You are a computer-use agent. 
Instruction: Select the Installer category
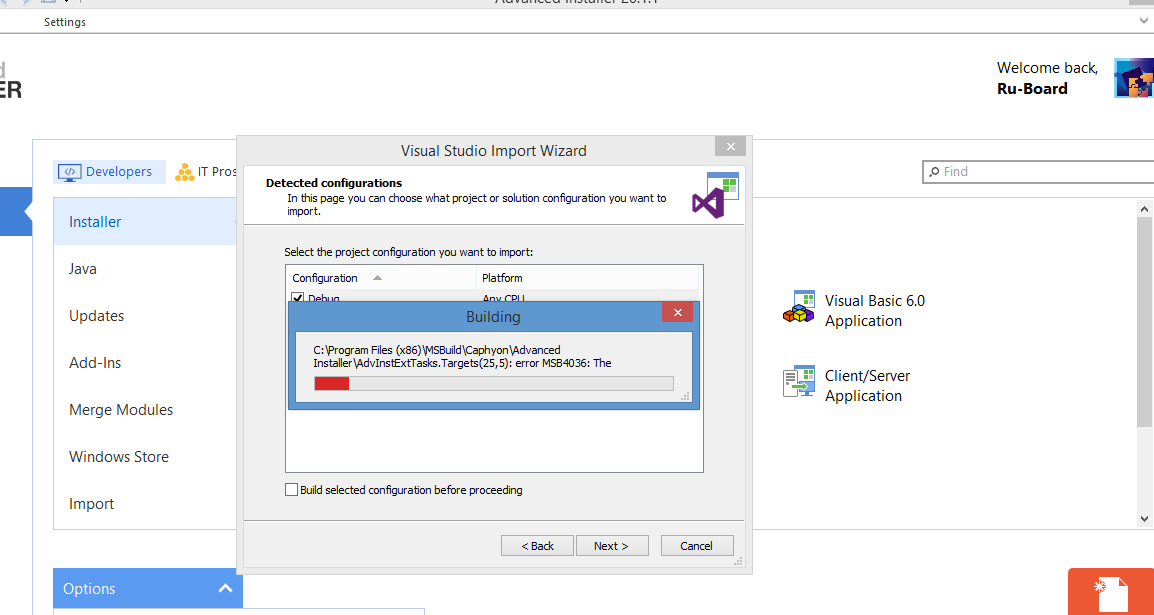(x=95, y=222)
